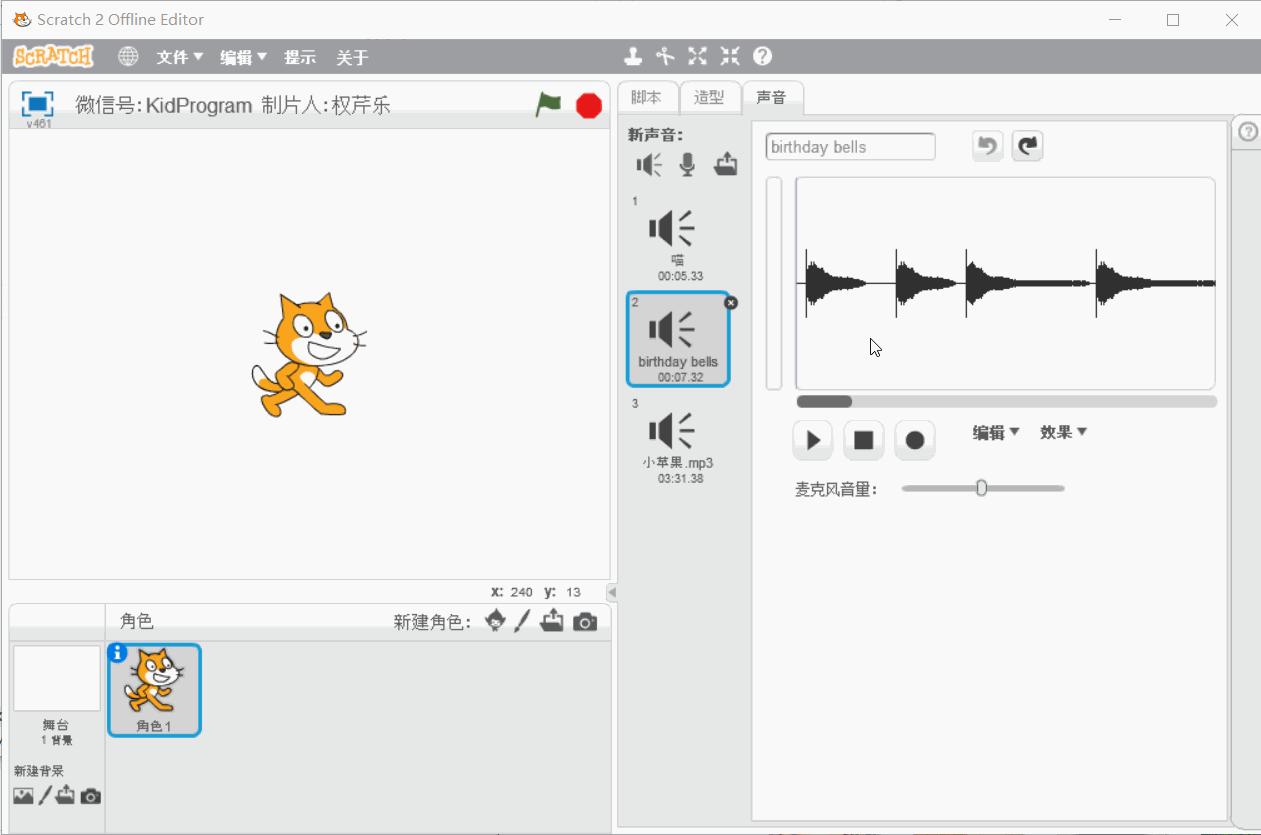Open the 编辑 sound edit dropdown

pyautogui.click(x=995, y=432)
